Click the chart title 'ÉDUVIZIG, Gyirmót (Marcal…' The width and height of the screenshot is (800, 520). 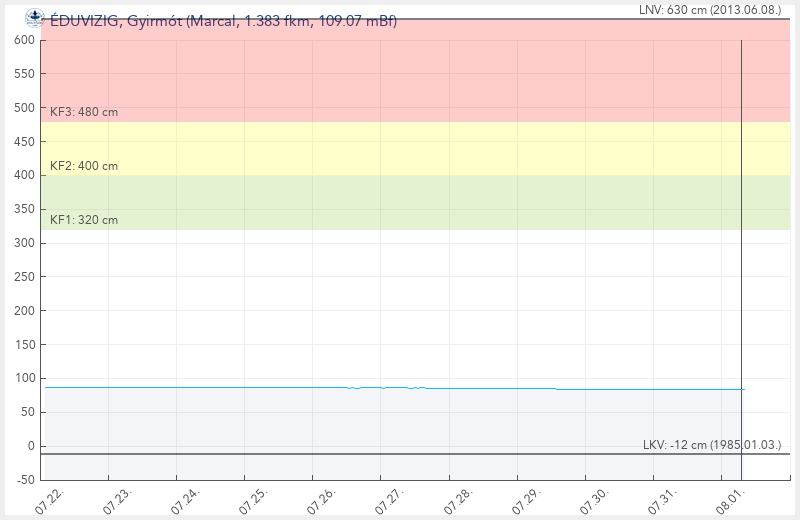point(223,21)
